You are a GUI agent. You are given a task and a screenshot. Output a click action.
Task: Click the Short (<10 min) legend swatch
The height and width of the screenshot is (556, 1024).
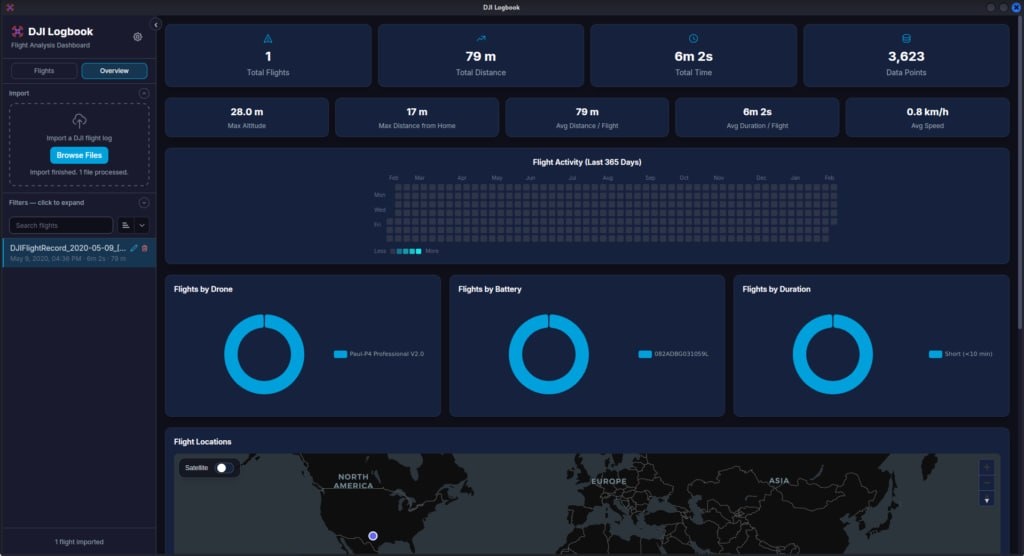[x=935, y=354]
